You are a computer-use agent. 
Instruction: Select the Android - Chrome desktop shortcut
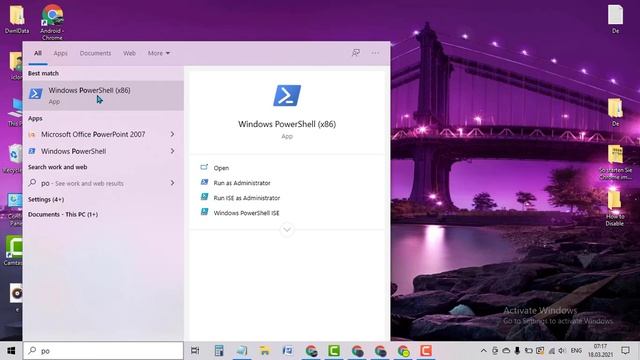(x=52, y=22)
